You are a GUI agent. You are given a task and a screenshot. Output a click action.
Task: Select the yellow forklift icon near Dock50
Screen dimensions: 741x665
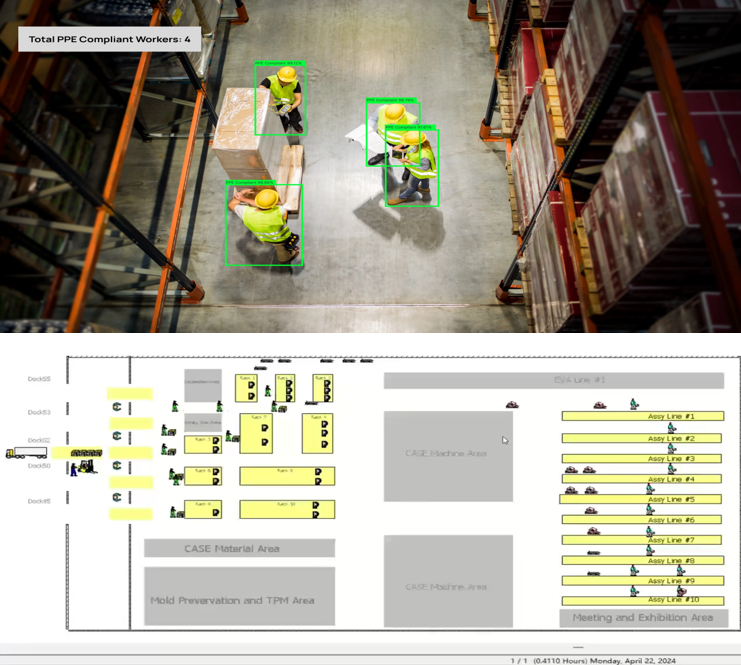pyautogui.click(x=88, y=467)
